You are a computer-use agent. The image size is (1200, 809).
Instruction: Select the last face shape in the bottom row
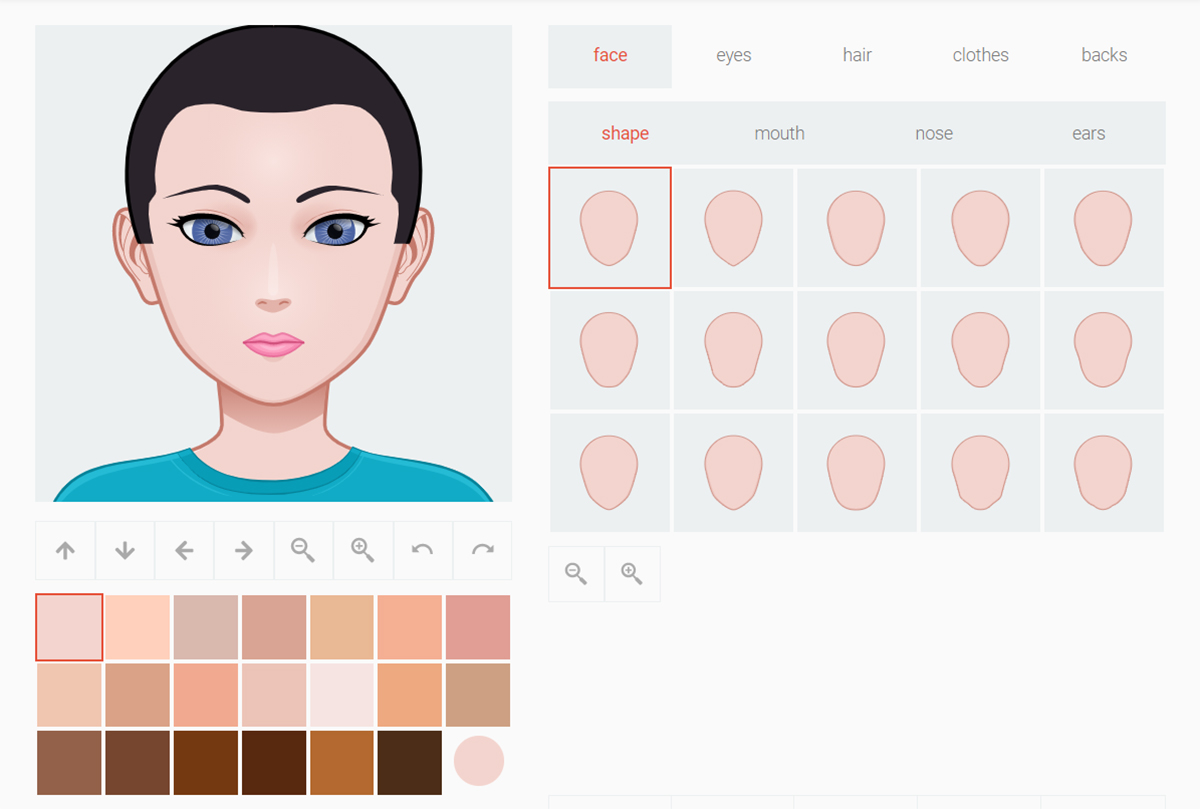[x=1103, y=471]
